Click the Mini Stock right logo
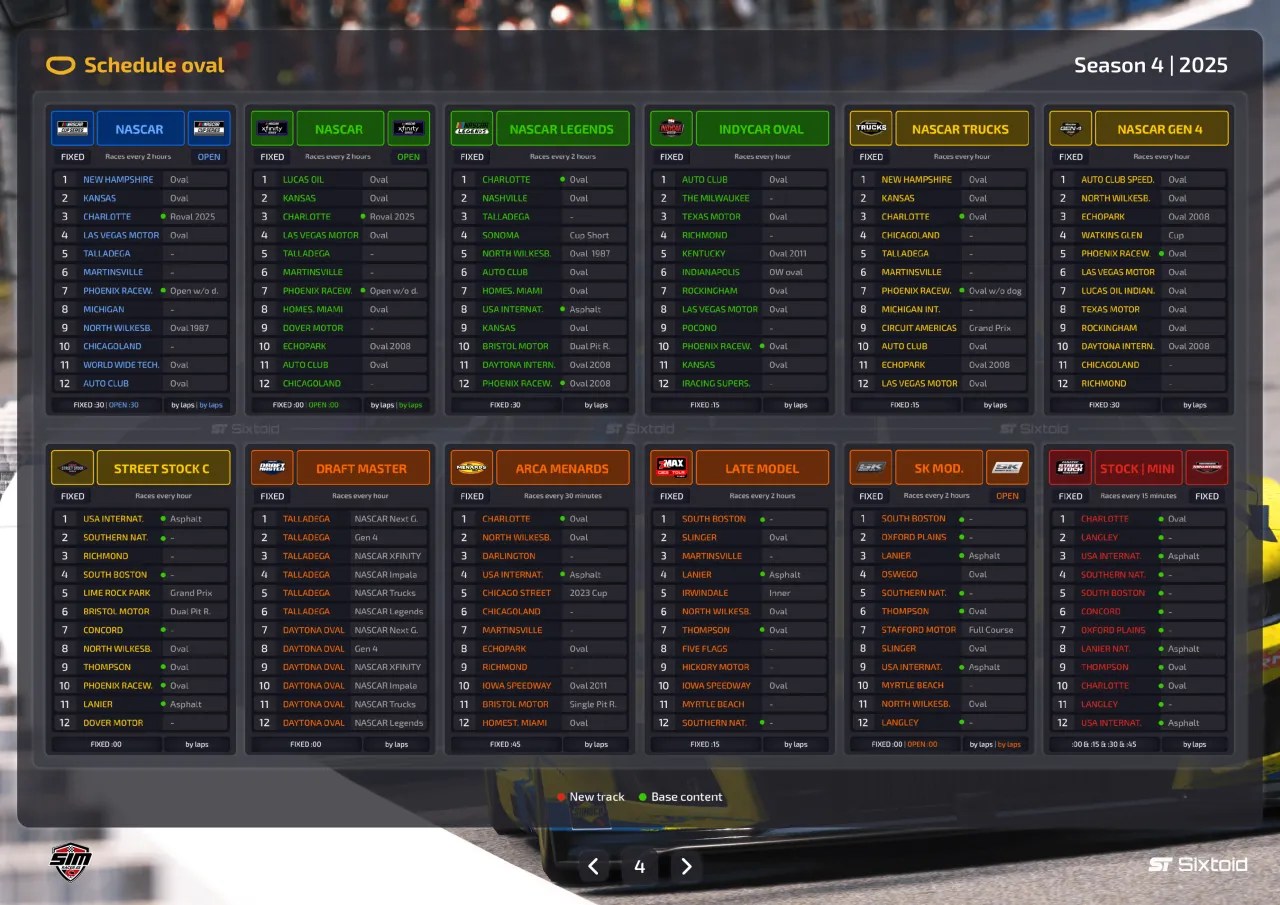The width and height of the screenshot is (1280, 905). [1206, 468]
